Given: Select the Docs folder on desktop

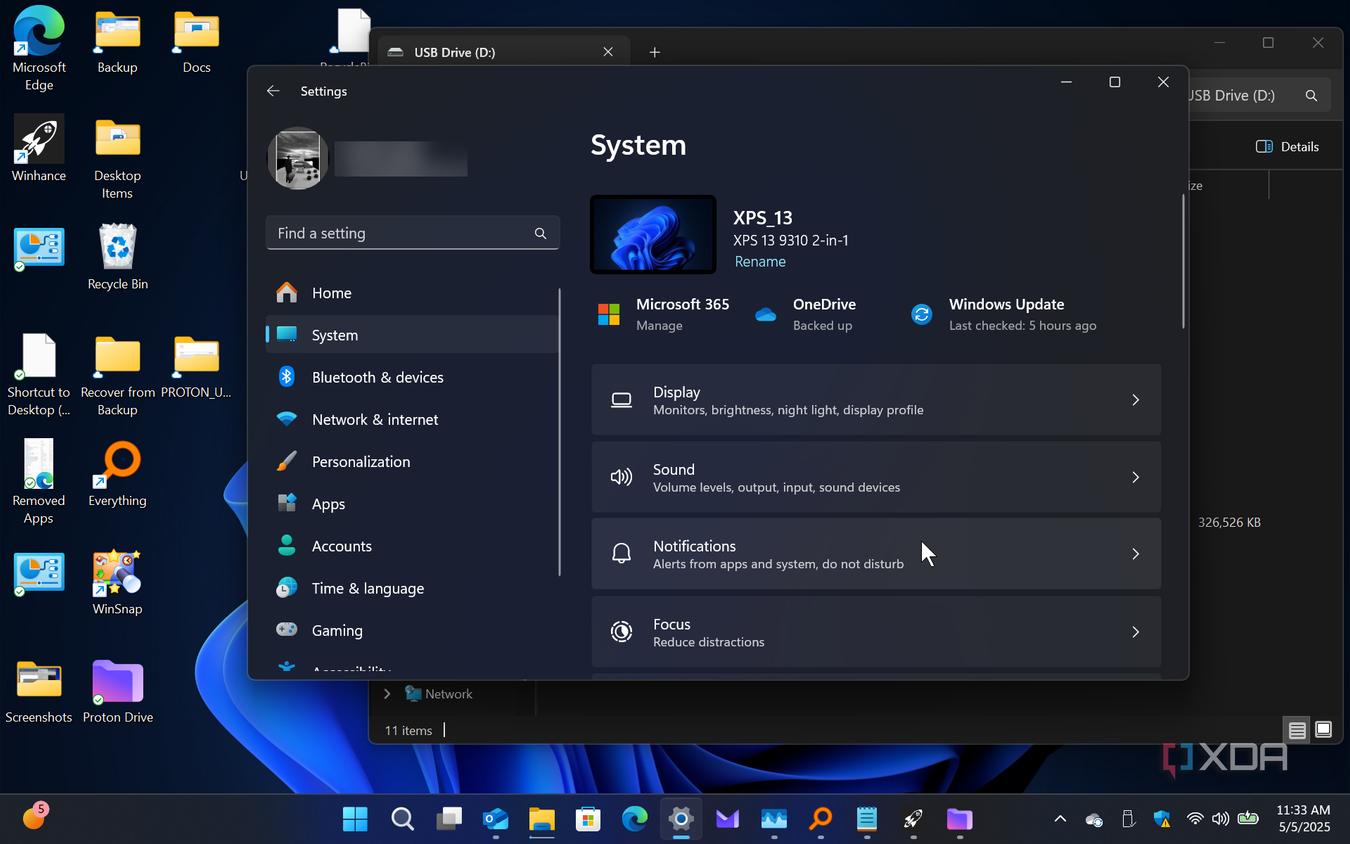Looking at the screenshot, I should click(197, 41).
